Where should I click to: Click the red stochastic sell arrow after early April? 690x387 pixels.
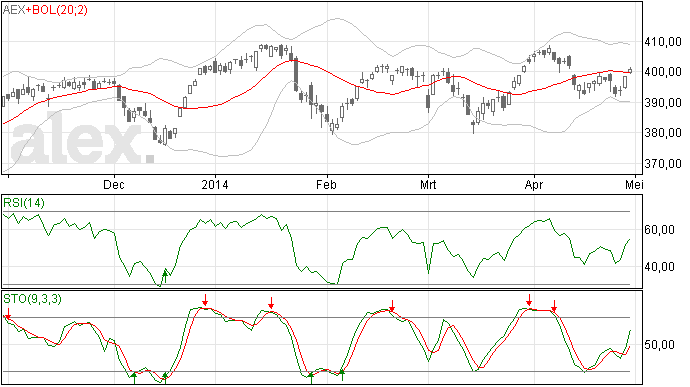coord(554,306)
